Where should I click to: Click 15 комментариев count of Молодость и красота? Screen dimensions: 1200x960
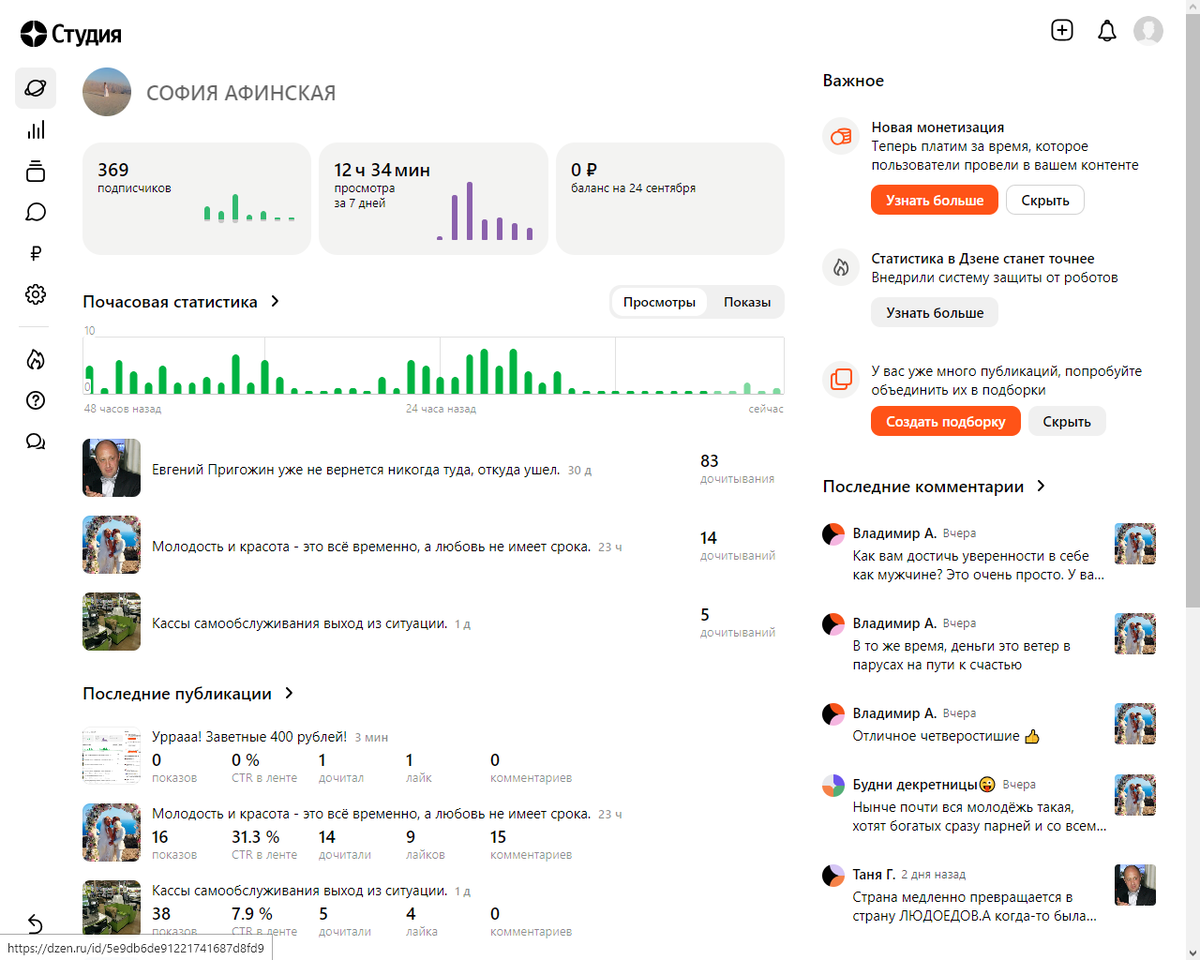(x=498, y=837)
